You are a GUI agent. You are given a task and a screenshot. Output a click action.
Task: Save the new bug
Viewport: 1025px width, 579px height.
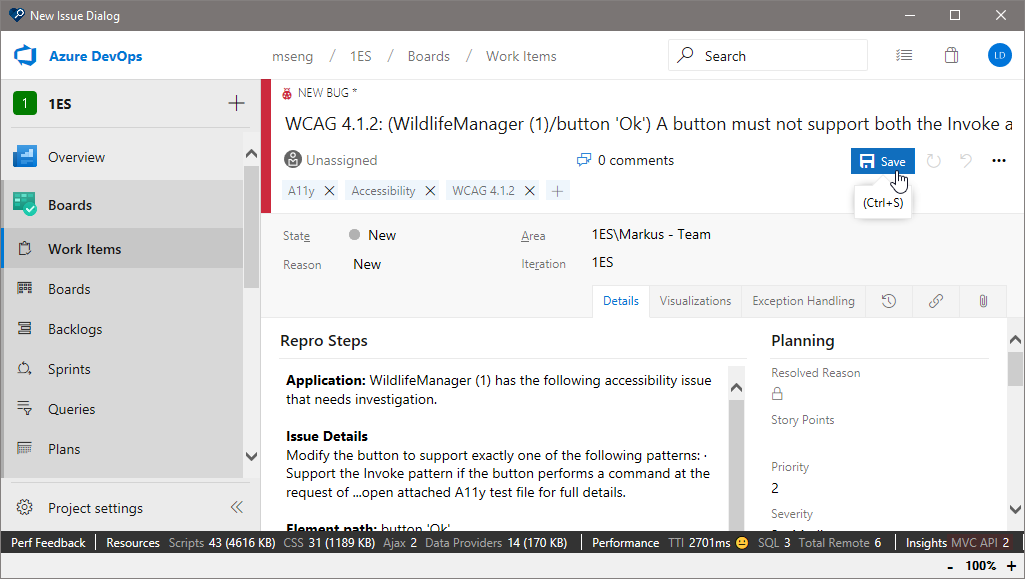click(x=882, y=161)
